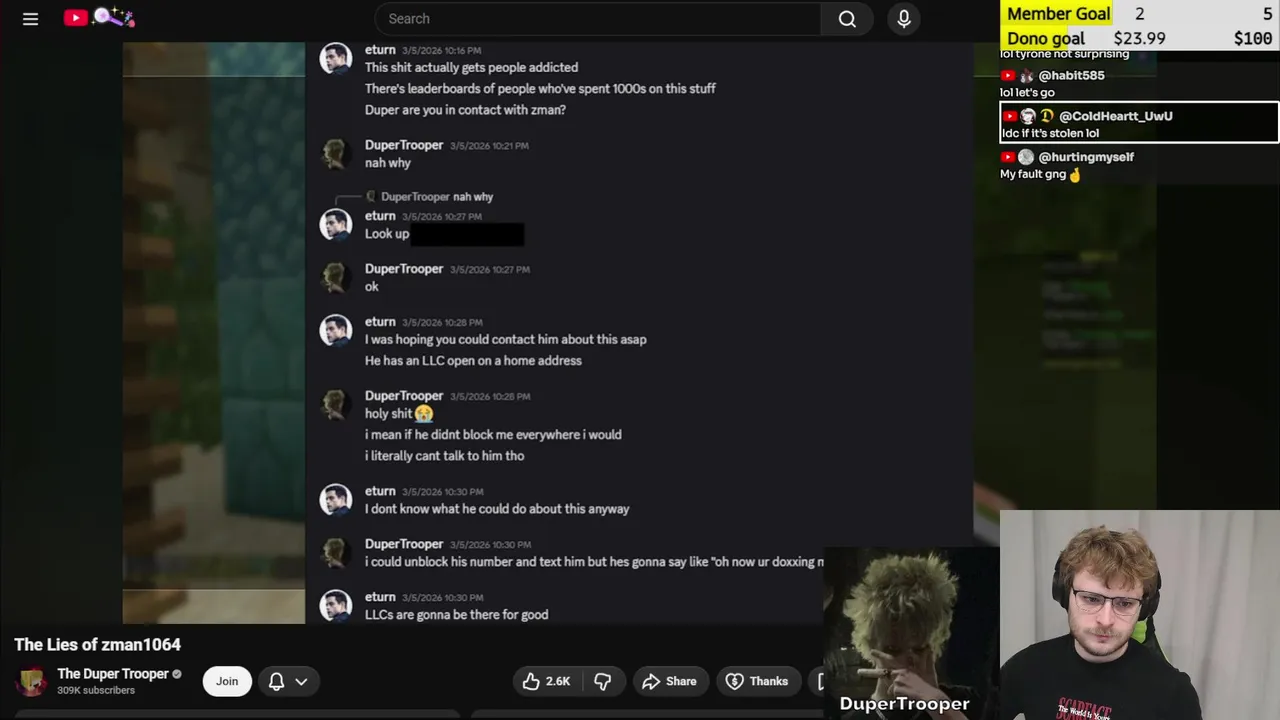Viewport: 1280px width, 720px height.
Task: Click the channel avatar beside the title
Action: pyautogui.click(x=31, y=681)
